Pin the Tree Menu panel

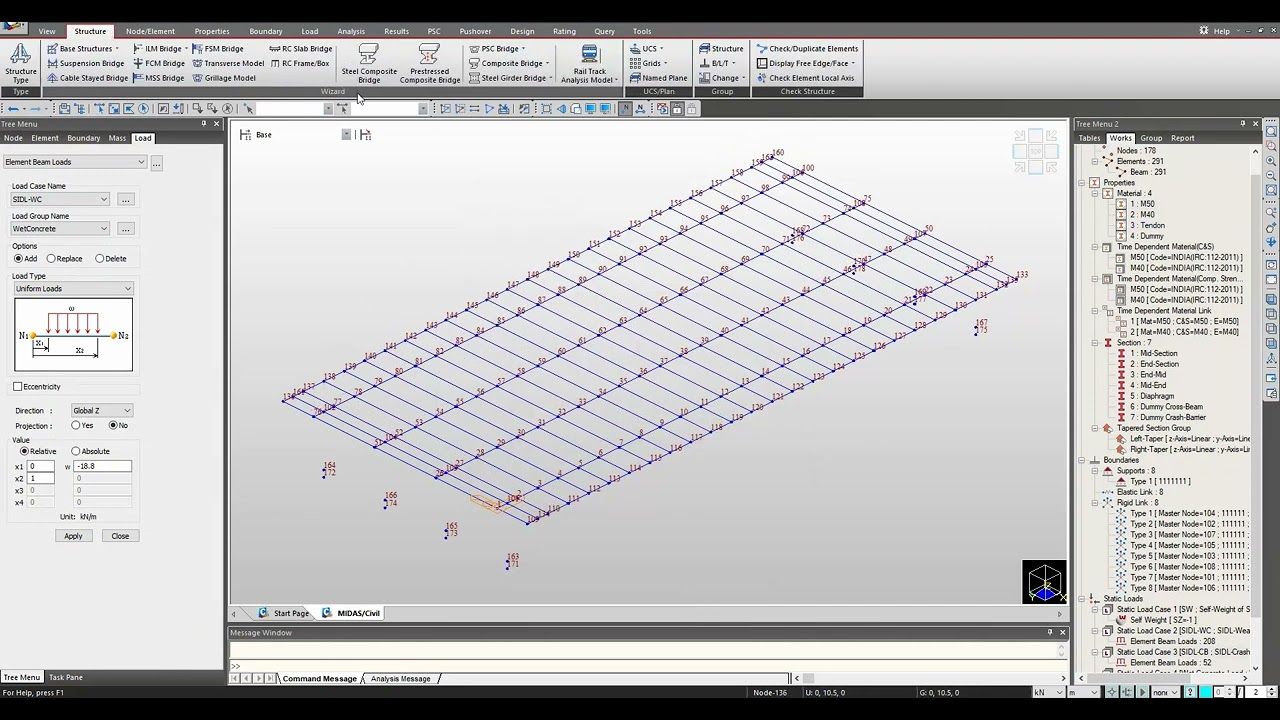204,124
